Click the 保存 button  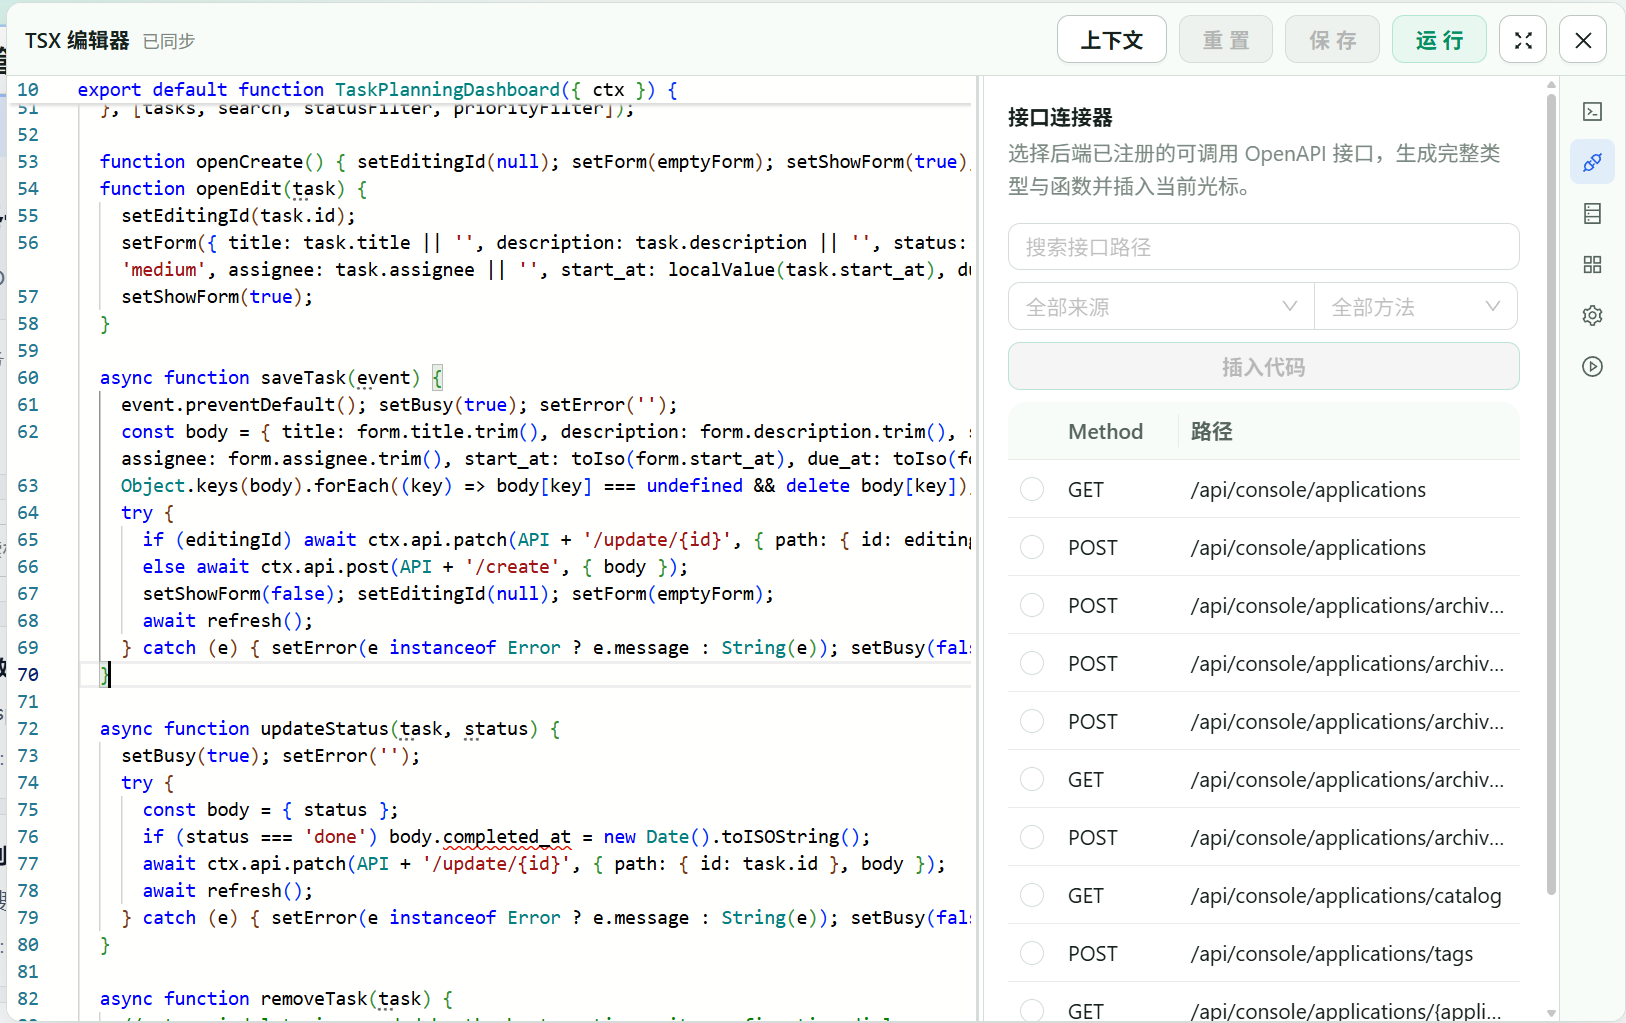(x=1333, y=40)
